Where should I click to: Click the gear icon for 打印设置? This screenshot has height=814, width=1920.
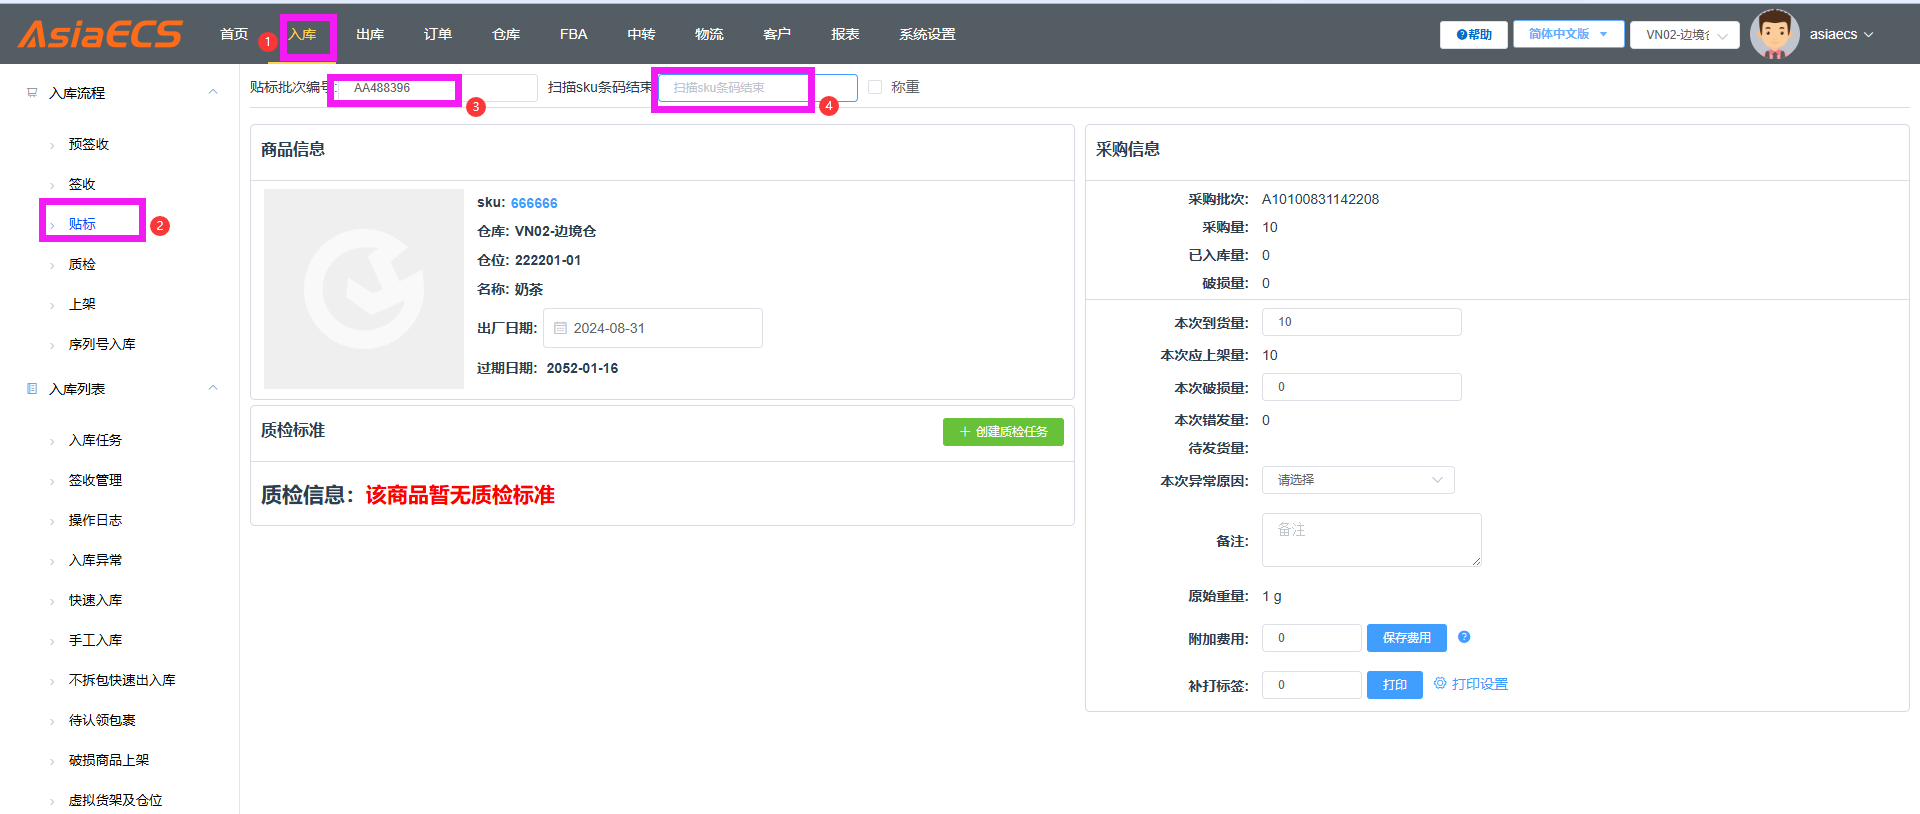click(1440, 683)
